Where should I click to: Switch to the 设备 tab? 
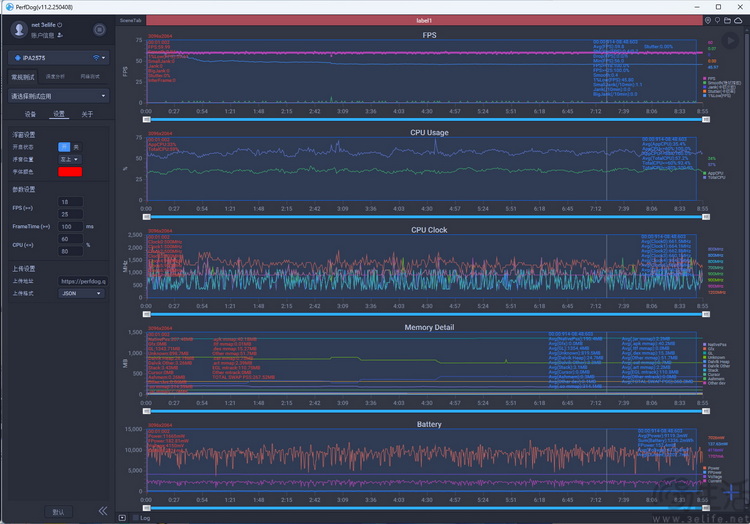click(30, 114)
